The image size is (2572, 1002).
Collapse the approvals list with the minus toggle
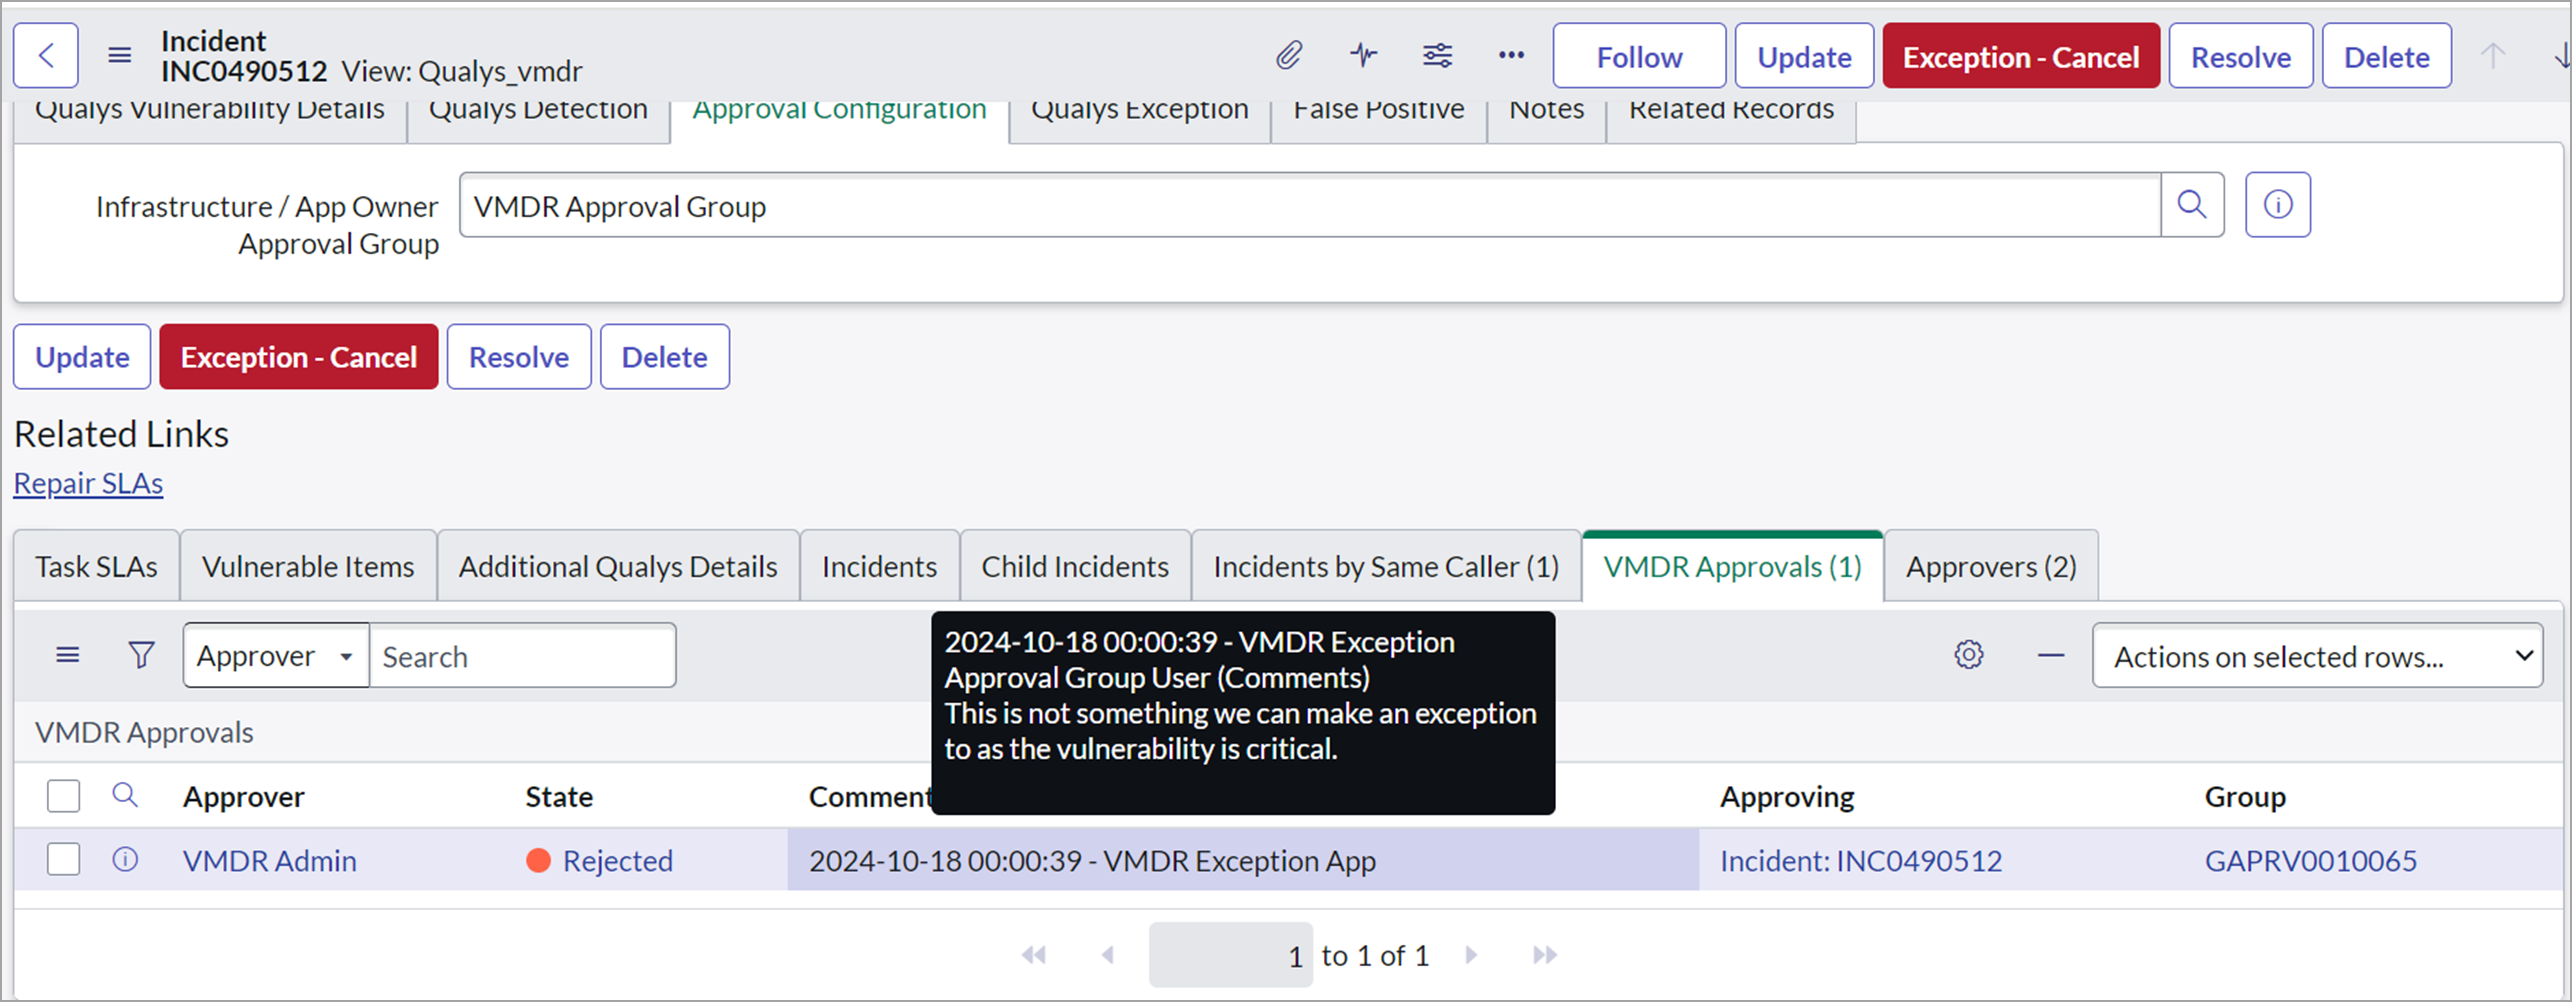point(2050,655)
